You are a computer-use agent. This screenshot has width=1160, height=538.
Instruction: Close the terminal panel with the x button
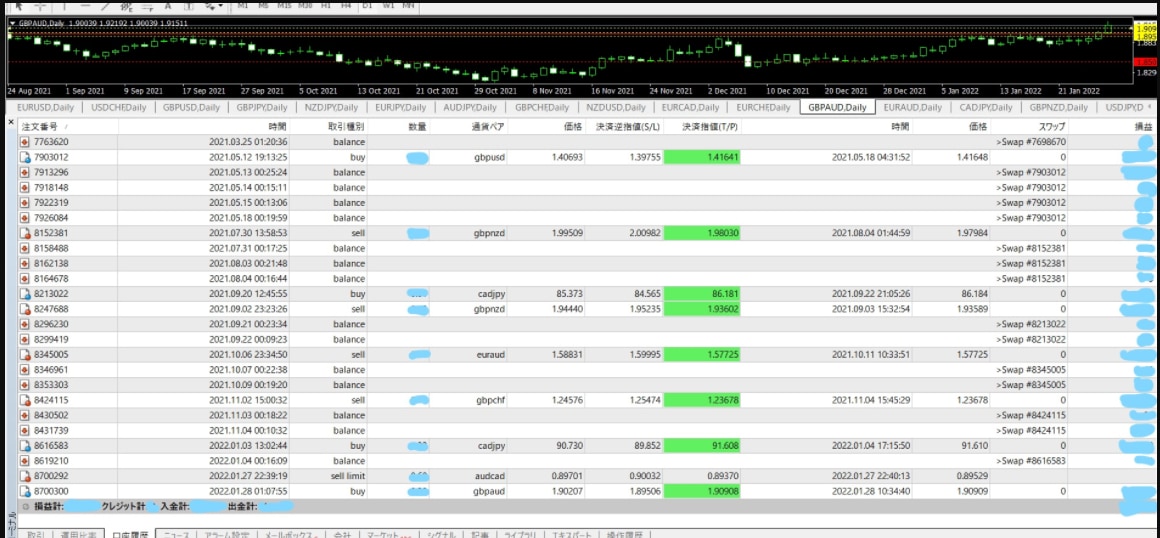point(10,121)
